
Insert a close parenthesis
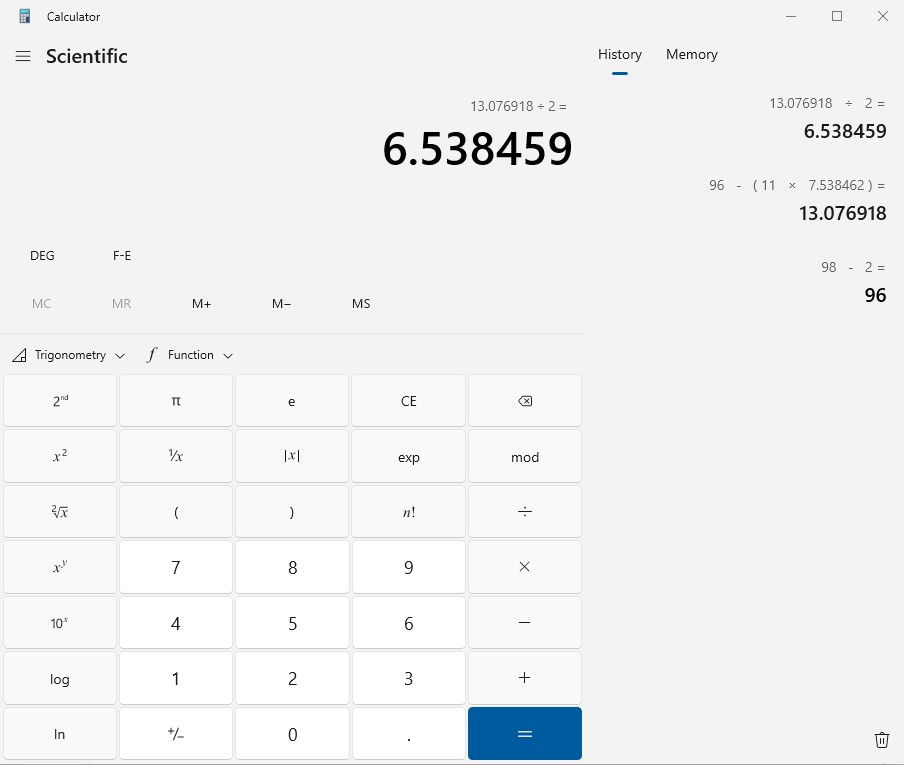coord(292,511)
